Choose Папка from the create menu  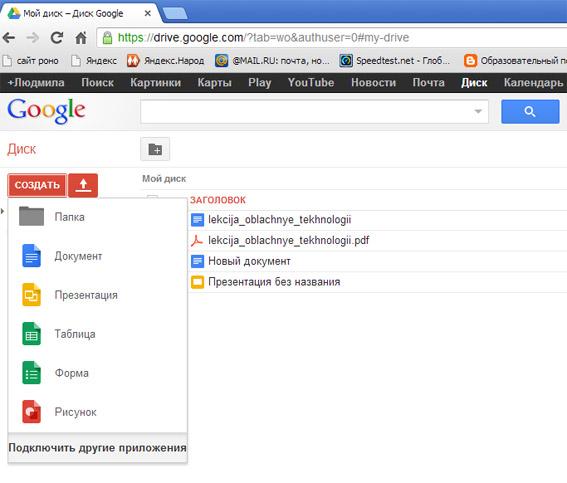point(98,217)
